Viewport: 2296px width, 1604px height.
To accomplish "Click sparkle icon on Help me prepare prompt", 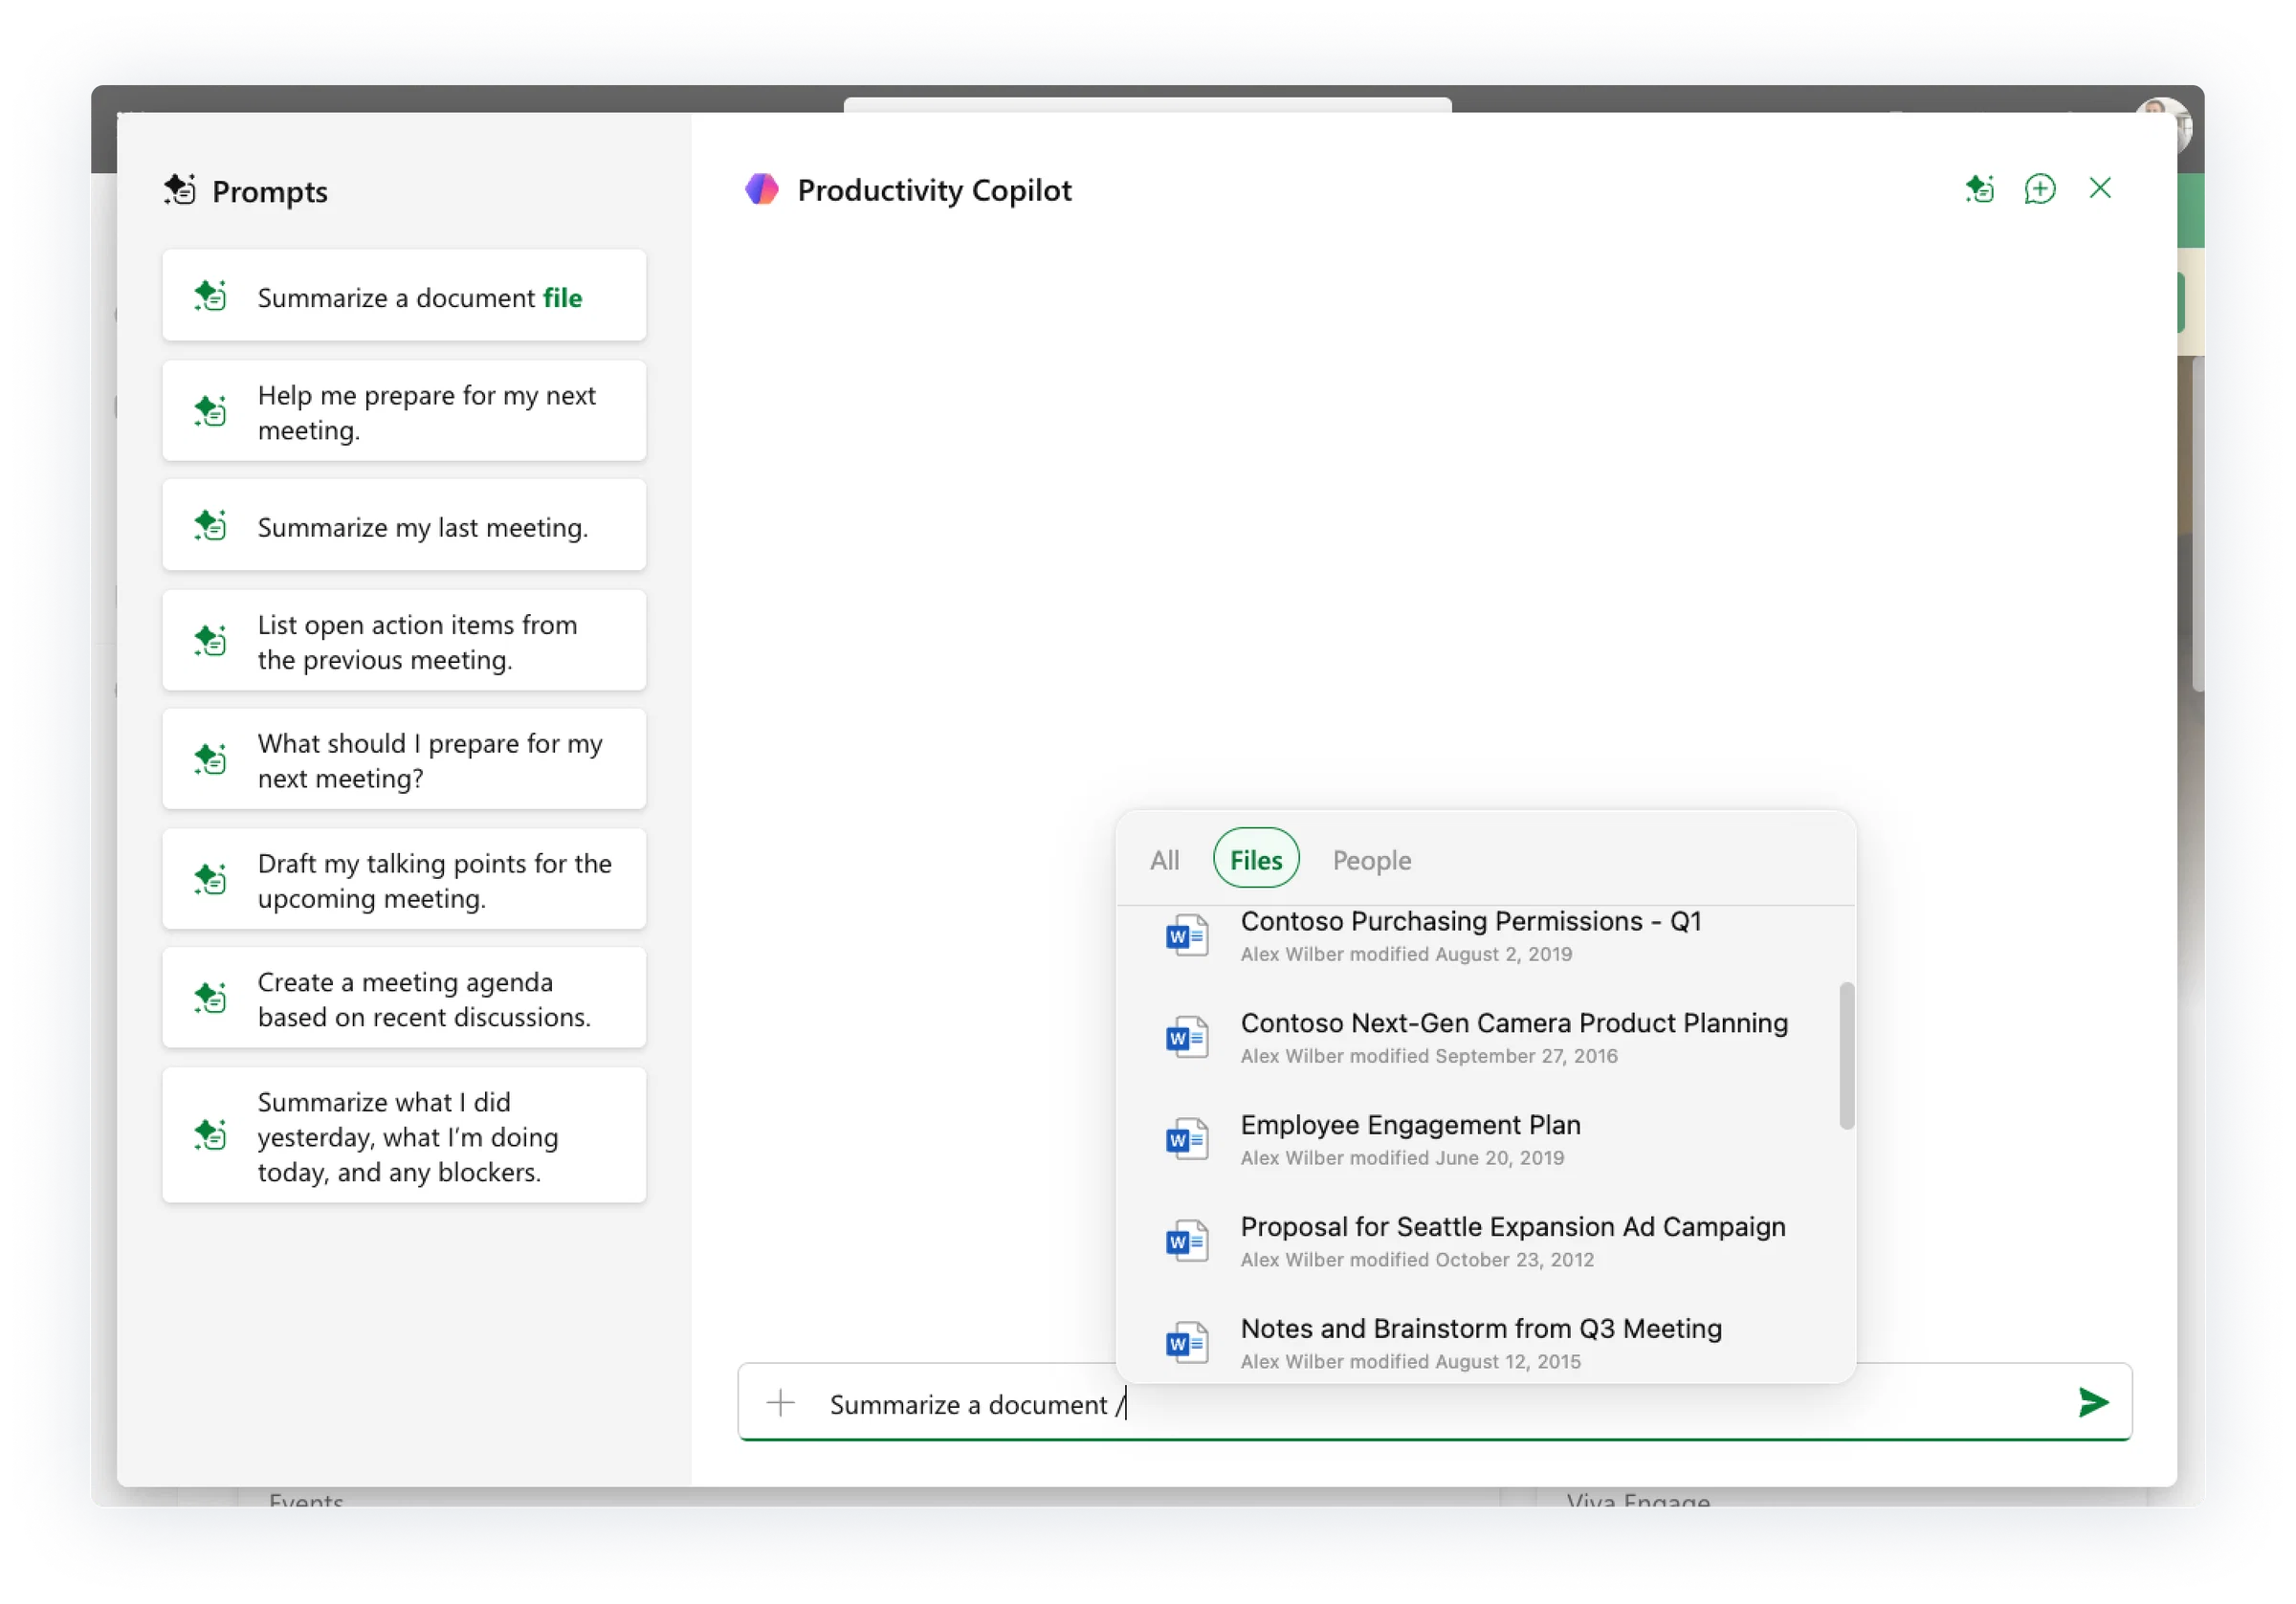I will 210,411.
